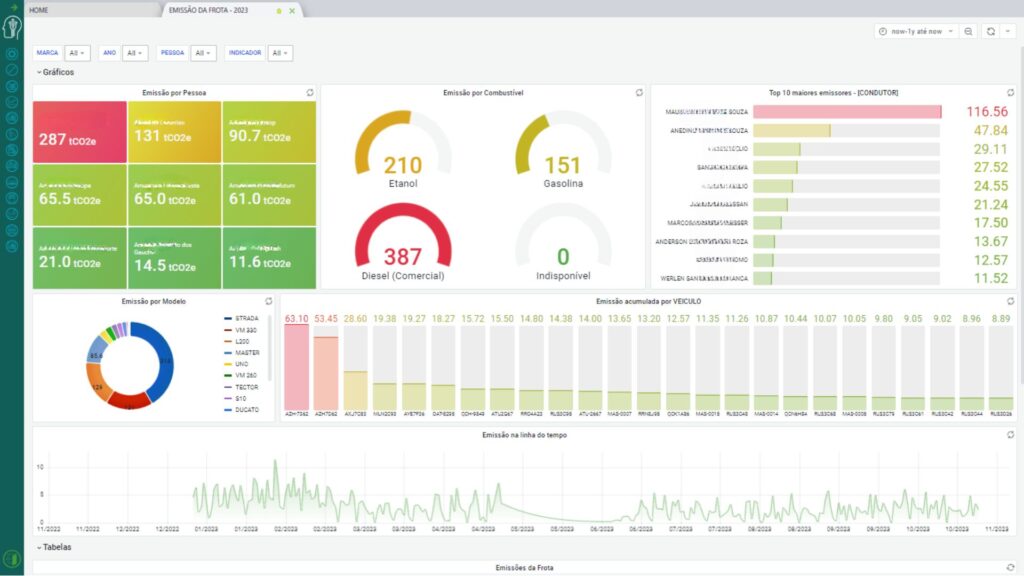The image size is (1024, 576).
Task: Toggle DUCATO series in model legend
Action: (248, 409)
